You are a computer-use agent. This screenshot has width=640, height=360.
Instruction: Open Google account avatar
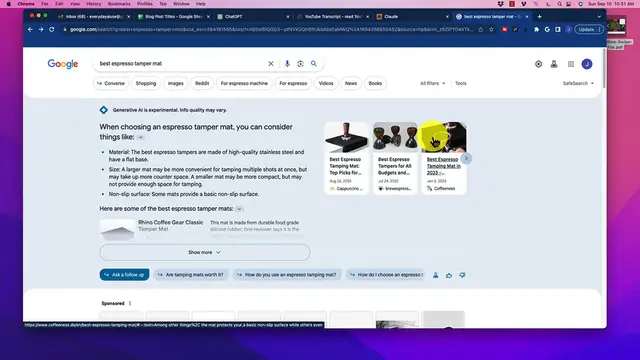(587, 64)
